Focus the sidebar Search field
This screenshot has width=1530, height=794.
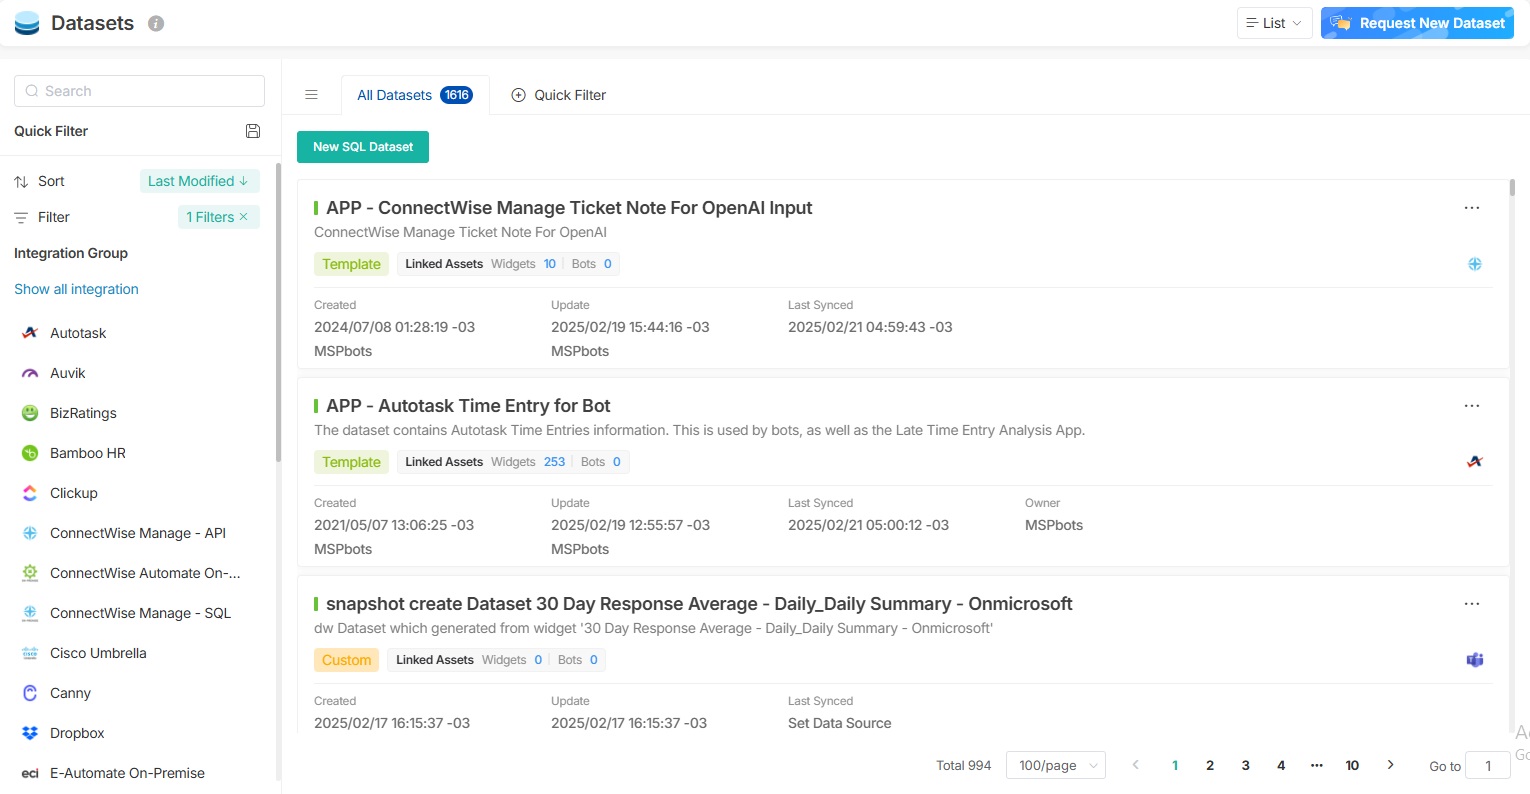[x=140, y=91]
